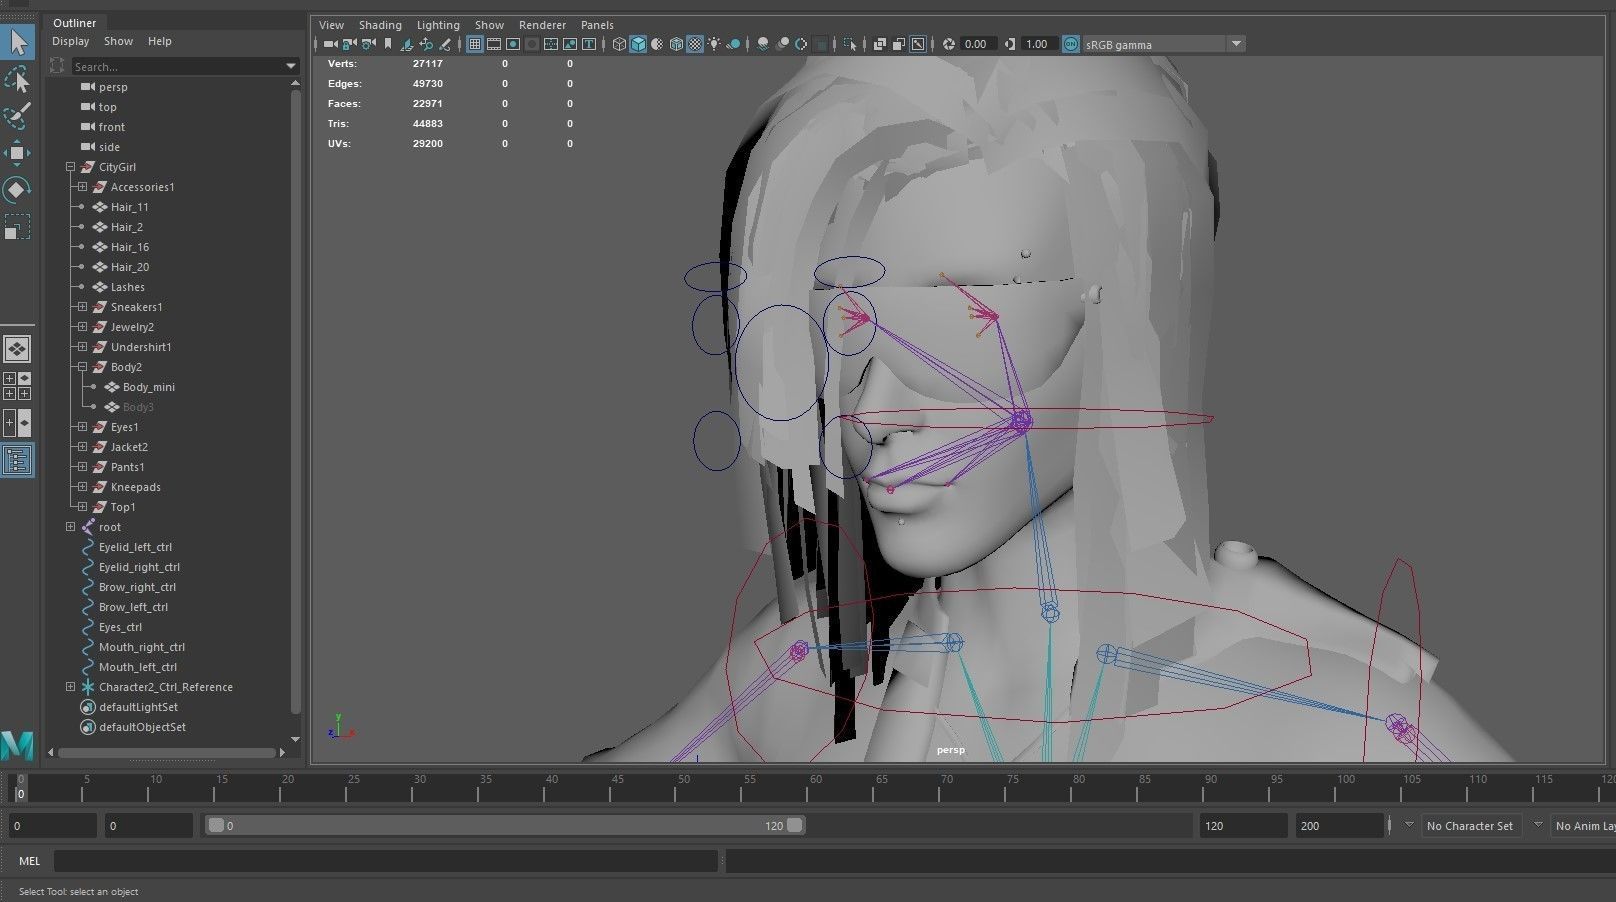This screenshot has width=1616, height=902.
Task: Open Camera Attributes from panel toolbar
Action: pos(369,44)
